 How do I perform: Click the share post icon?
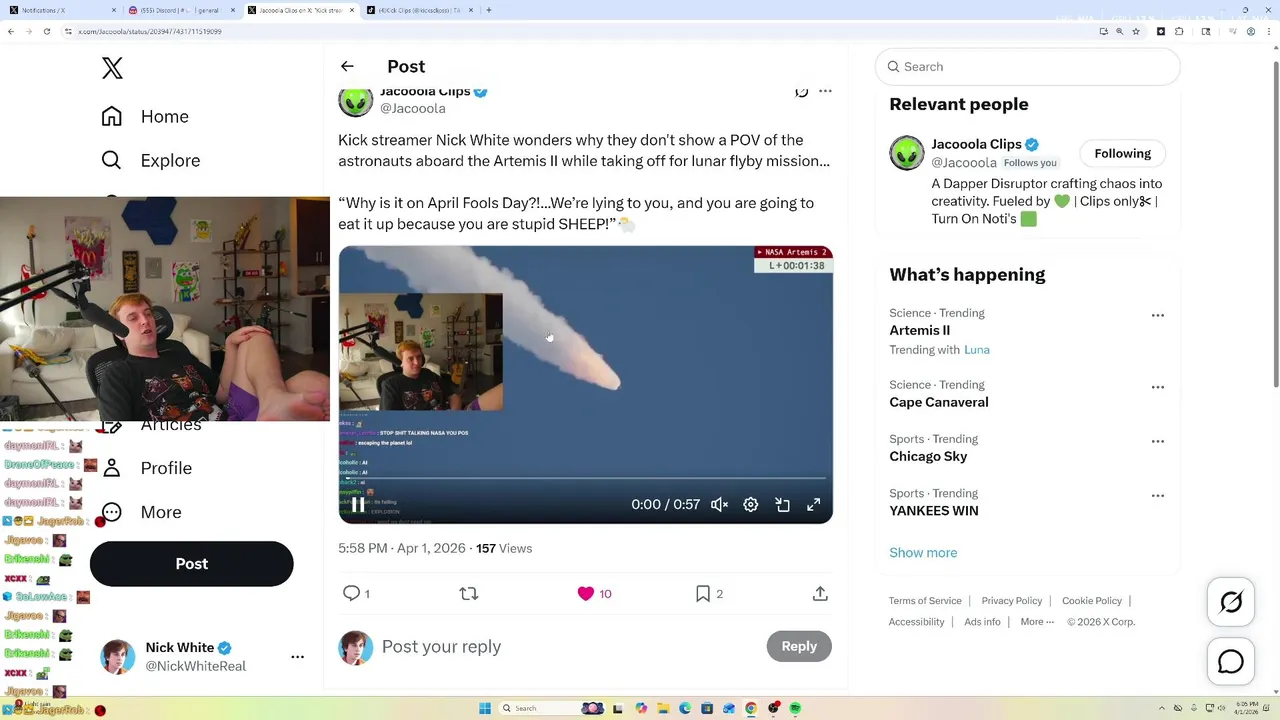coord(820,594)
